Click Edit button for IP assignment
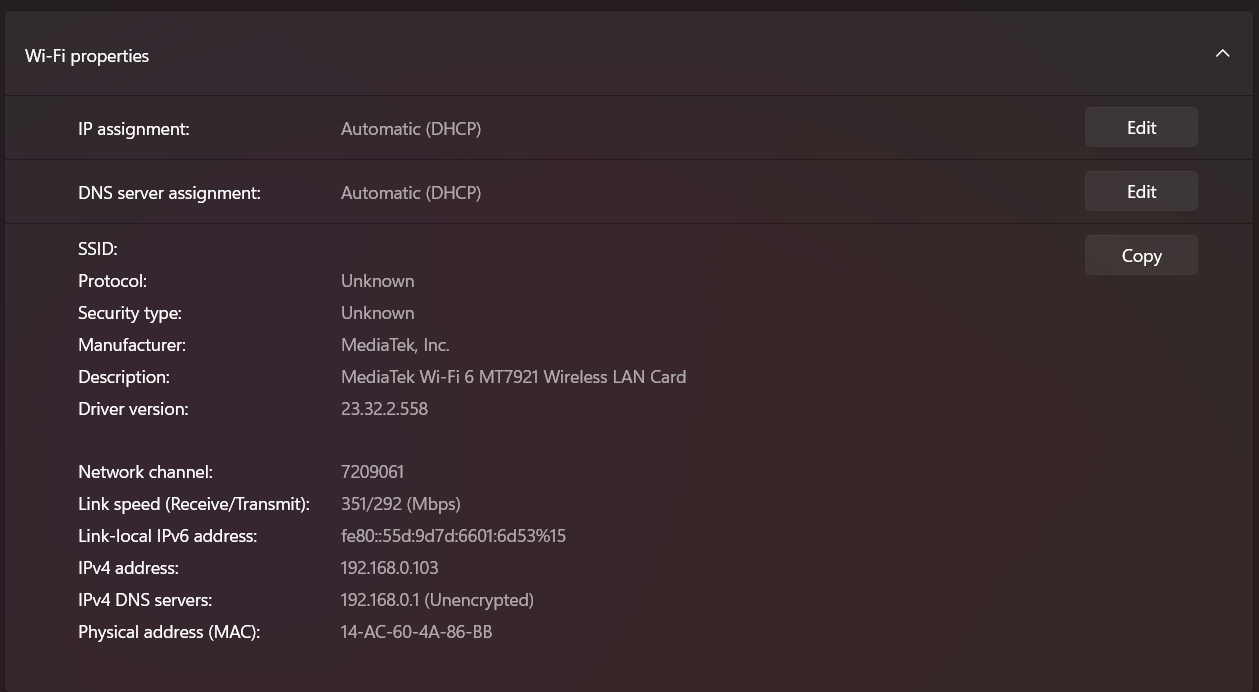 pos(1141,128)
